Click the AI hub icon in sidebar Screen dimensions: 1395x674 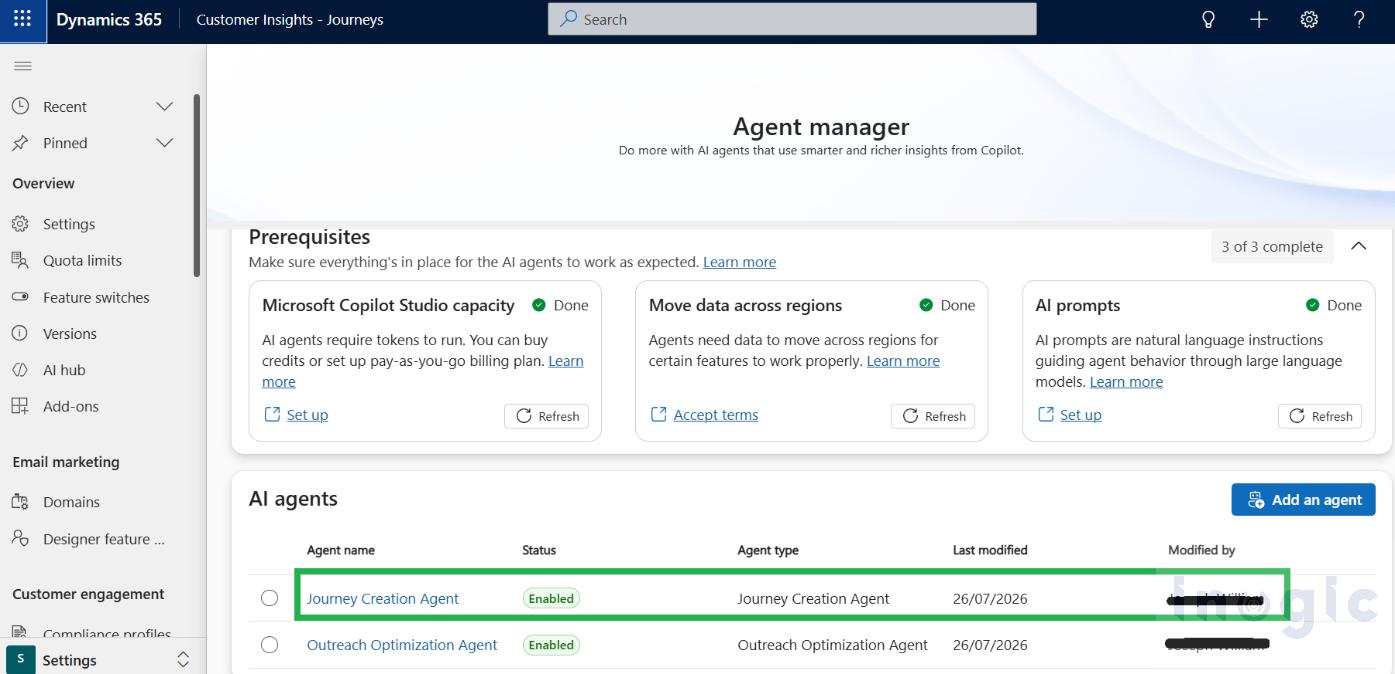20,370
